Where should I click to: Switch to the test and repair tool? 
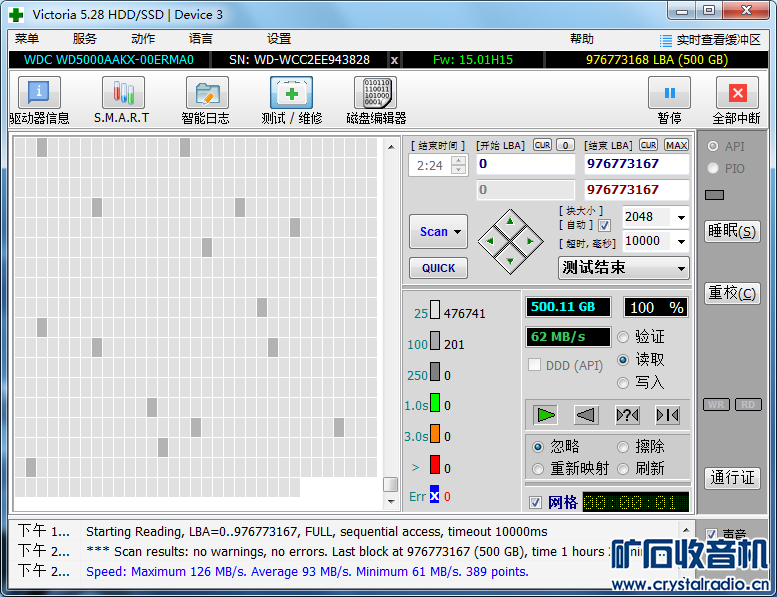pos(291,93)
